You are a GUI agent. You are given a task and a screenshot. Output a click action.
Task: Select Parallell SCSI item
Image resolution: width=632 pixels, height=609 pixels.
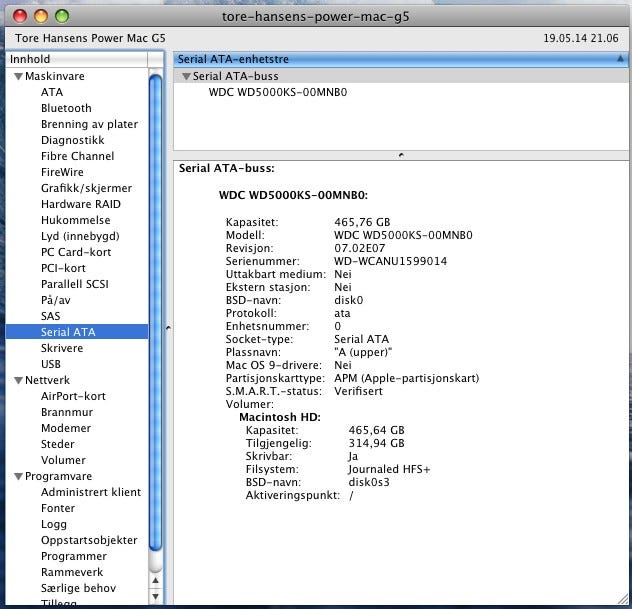[x=75, y=284]
